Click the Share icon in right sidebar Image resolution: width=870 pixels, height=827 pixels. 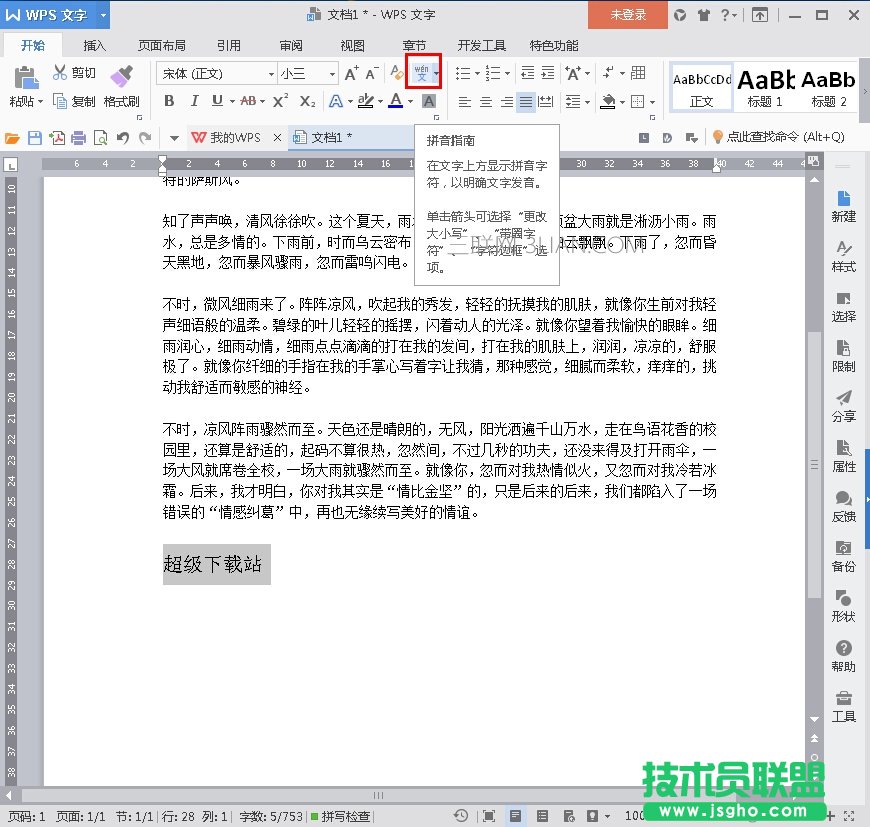(843, 406)
